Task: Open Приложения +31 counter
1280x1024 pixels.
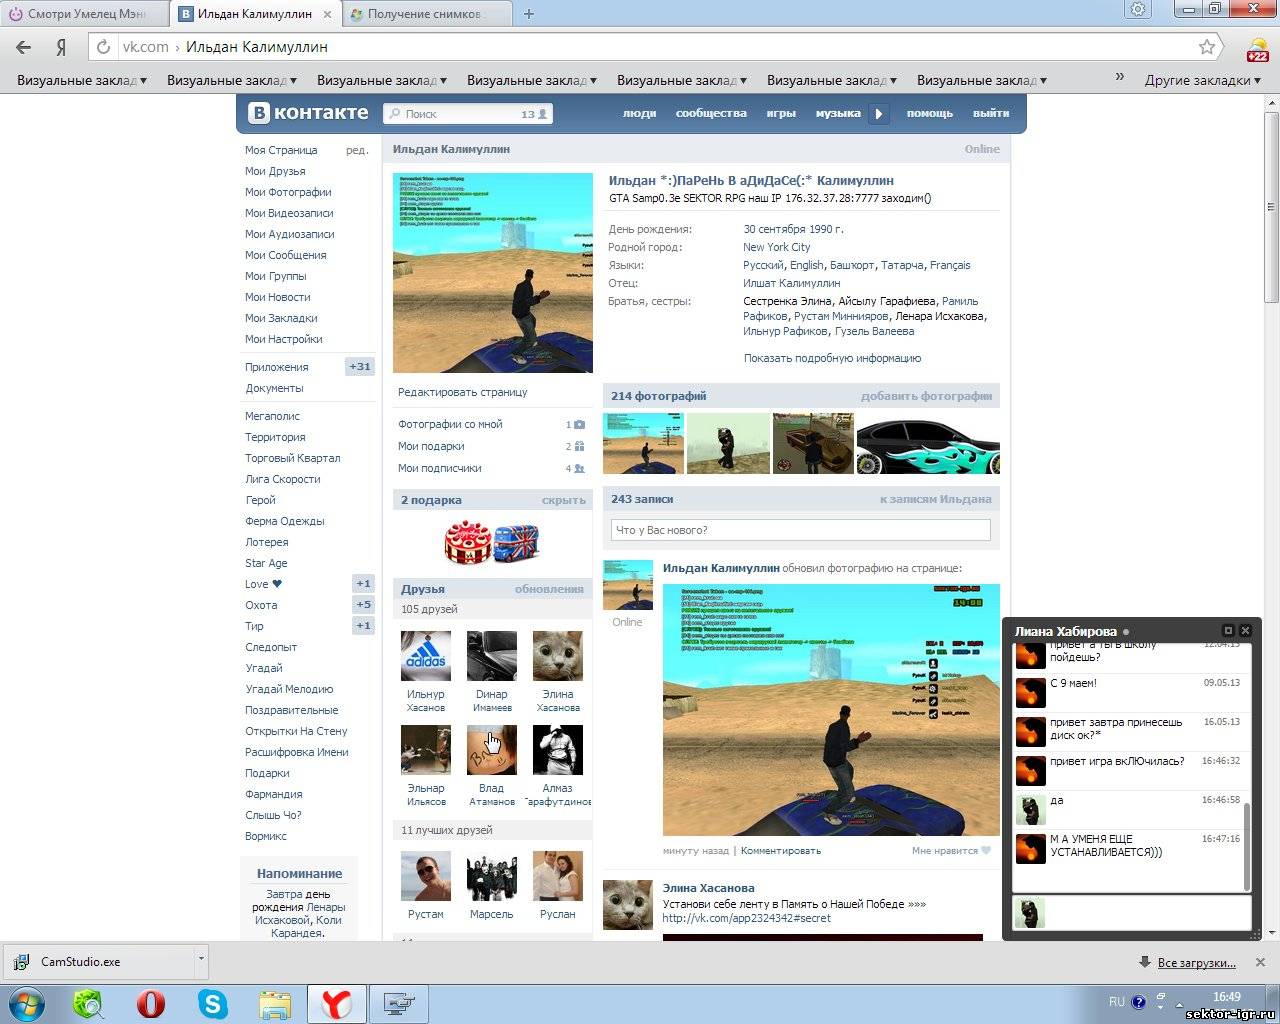Action: click(359, 367)
